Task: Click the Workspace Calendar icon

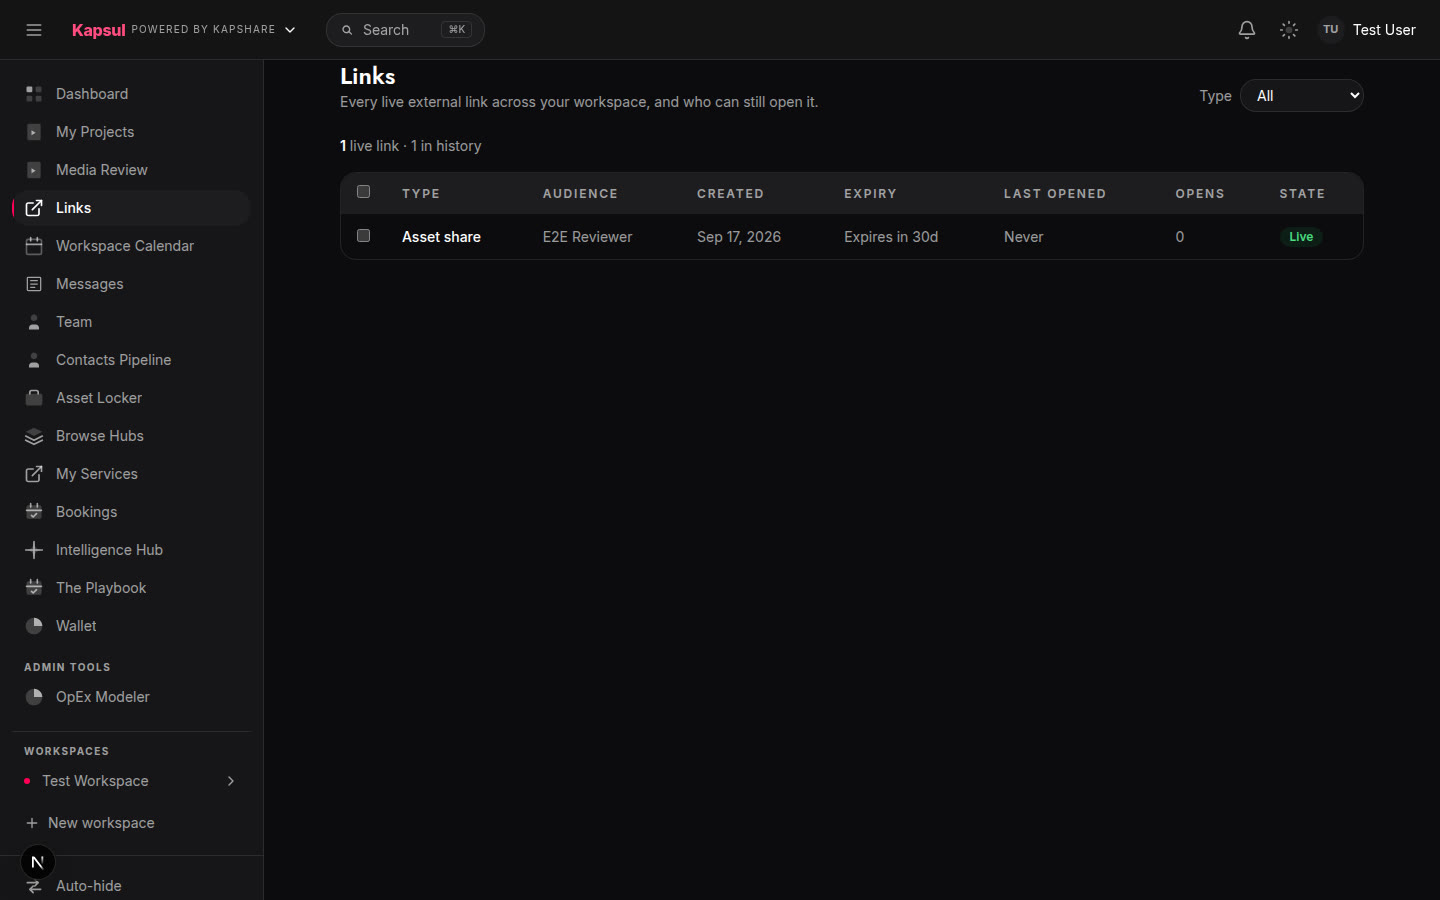Action: pyautogui.click(x=34, y=246)
